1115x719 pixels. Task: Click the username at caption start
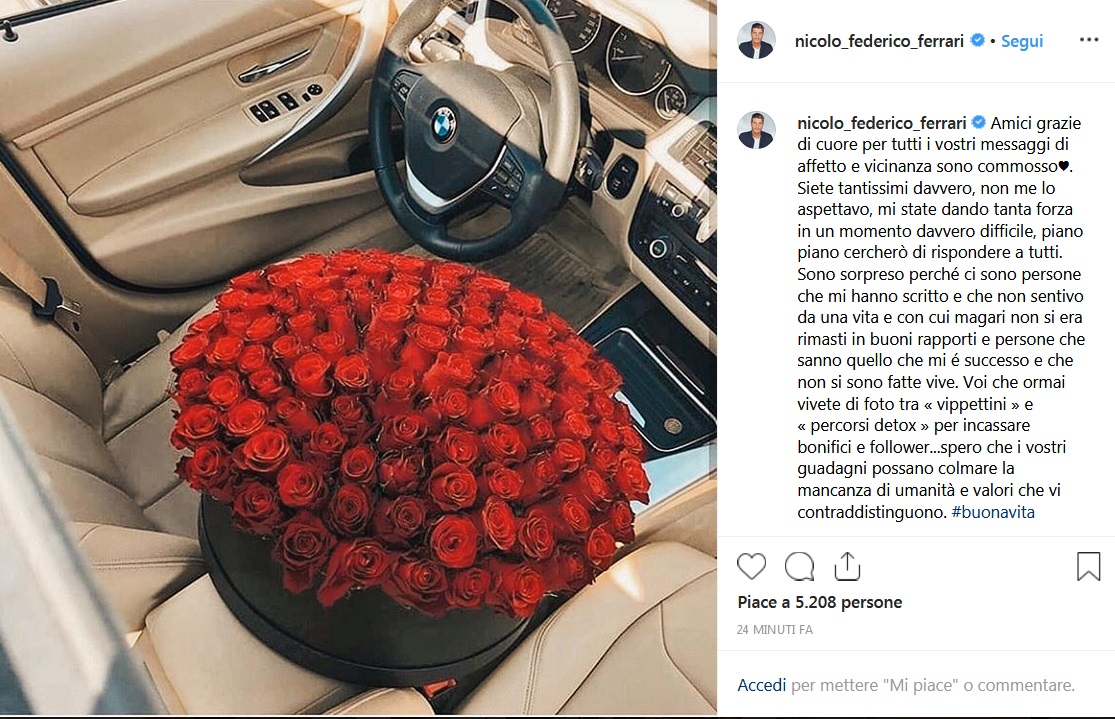(x=882, y=123)
